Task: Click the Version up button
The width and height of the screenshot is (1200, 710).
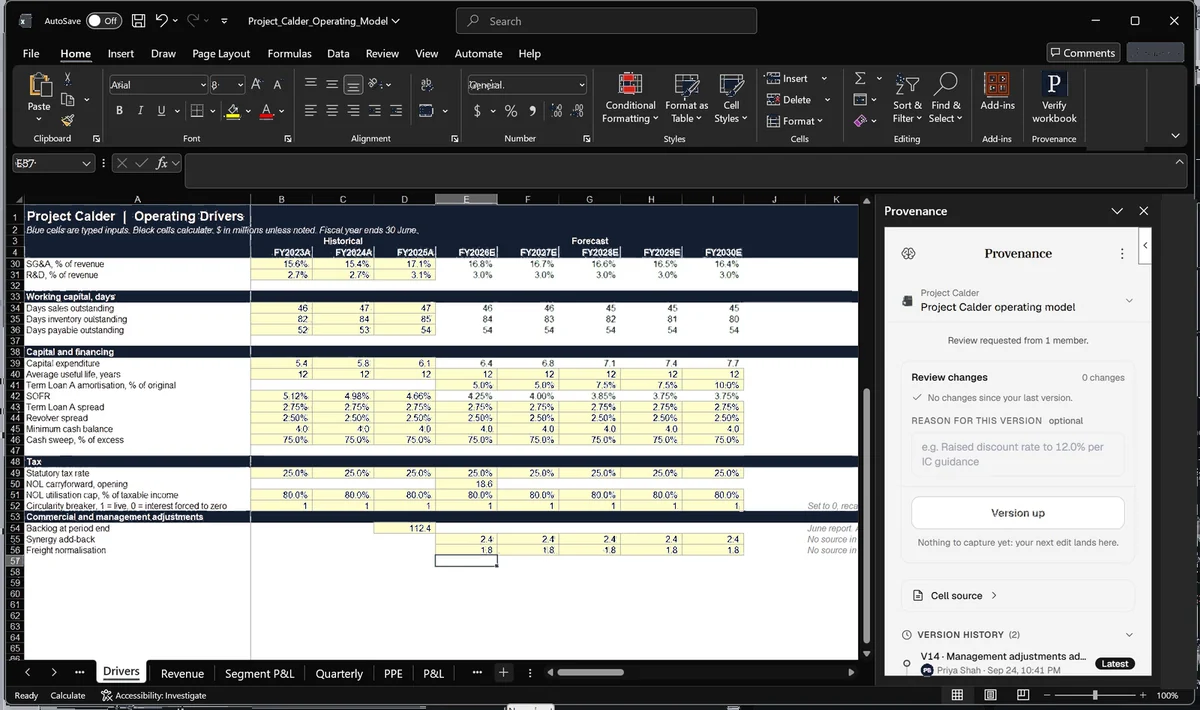Action: pyautogui.click(x=1018, y=513)
